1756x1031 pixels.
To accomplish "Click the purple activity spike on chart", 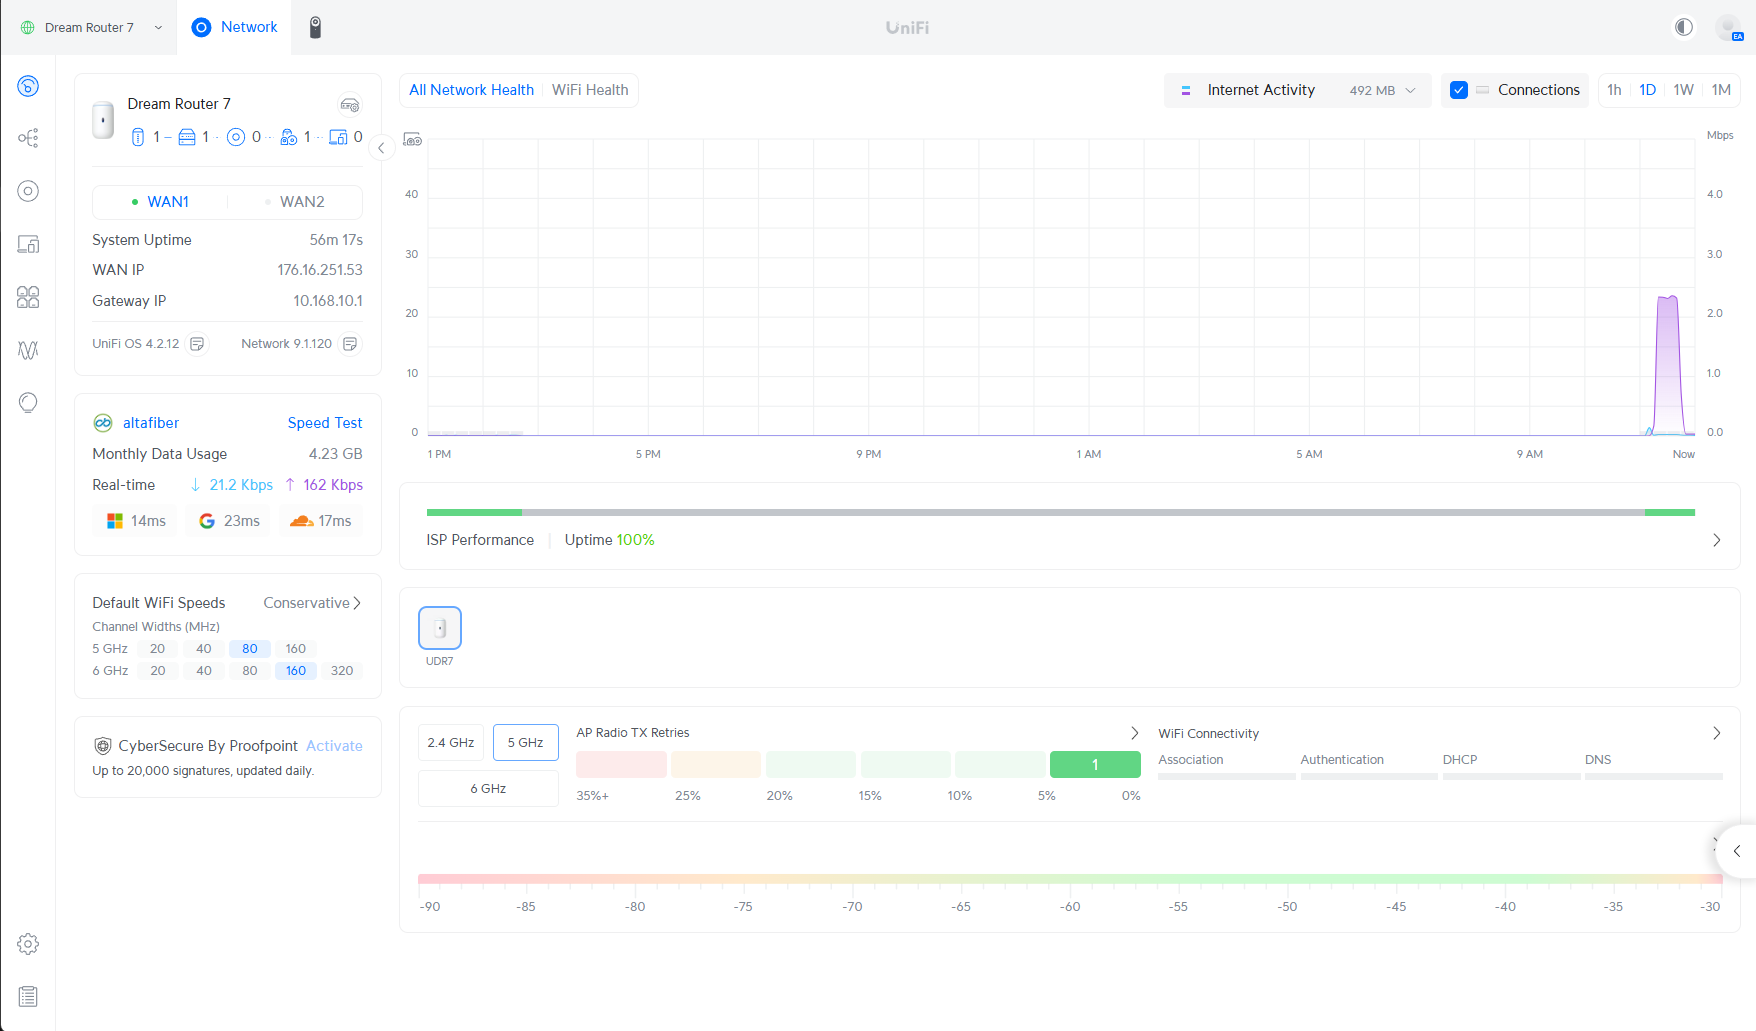I will 1667,365.
